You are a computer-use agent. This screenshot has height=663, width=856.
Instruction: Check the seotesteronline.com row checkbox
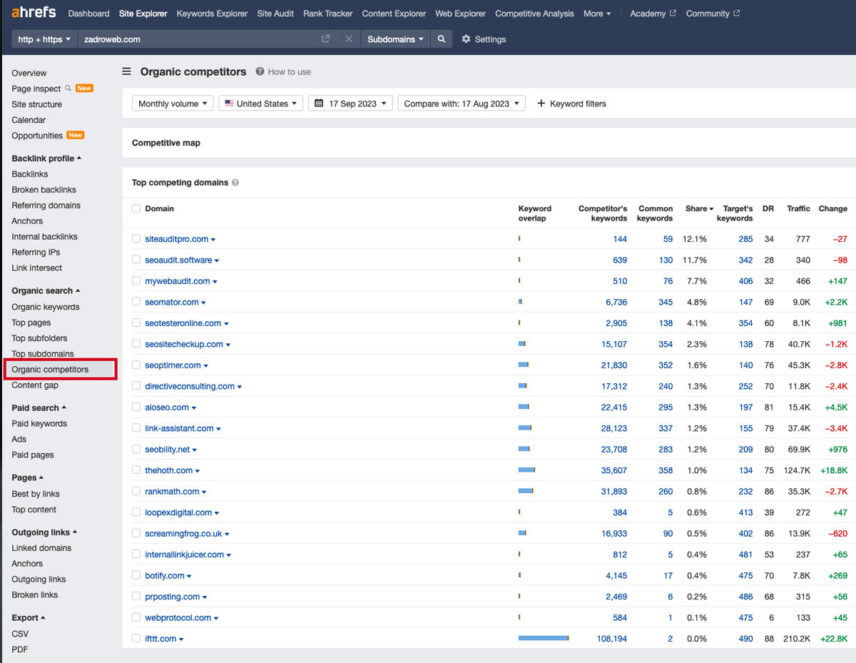[x=136, y=323]
